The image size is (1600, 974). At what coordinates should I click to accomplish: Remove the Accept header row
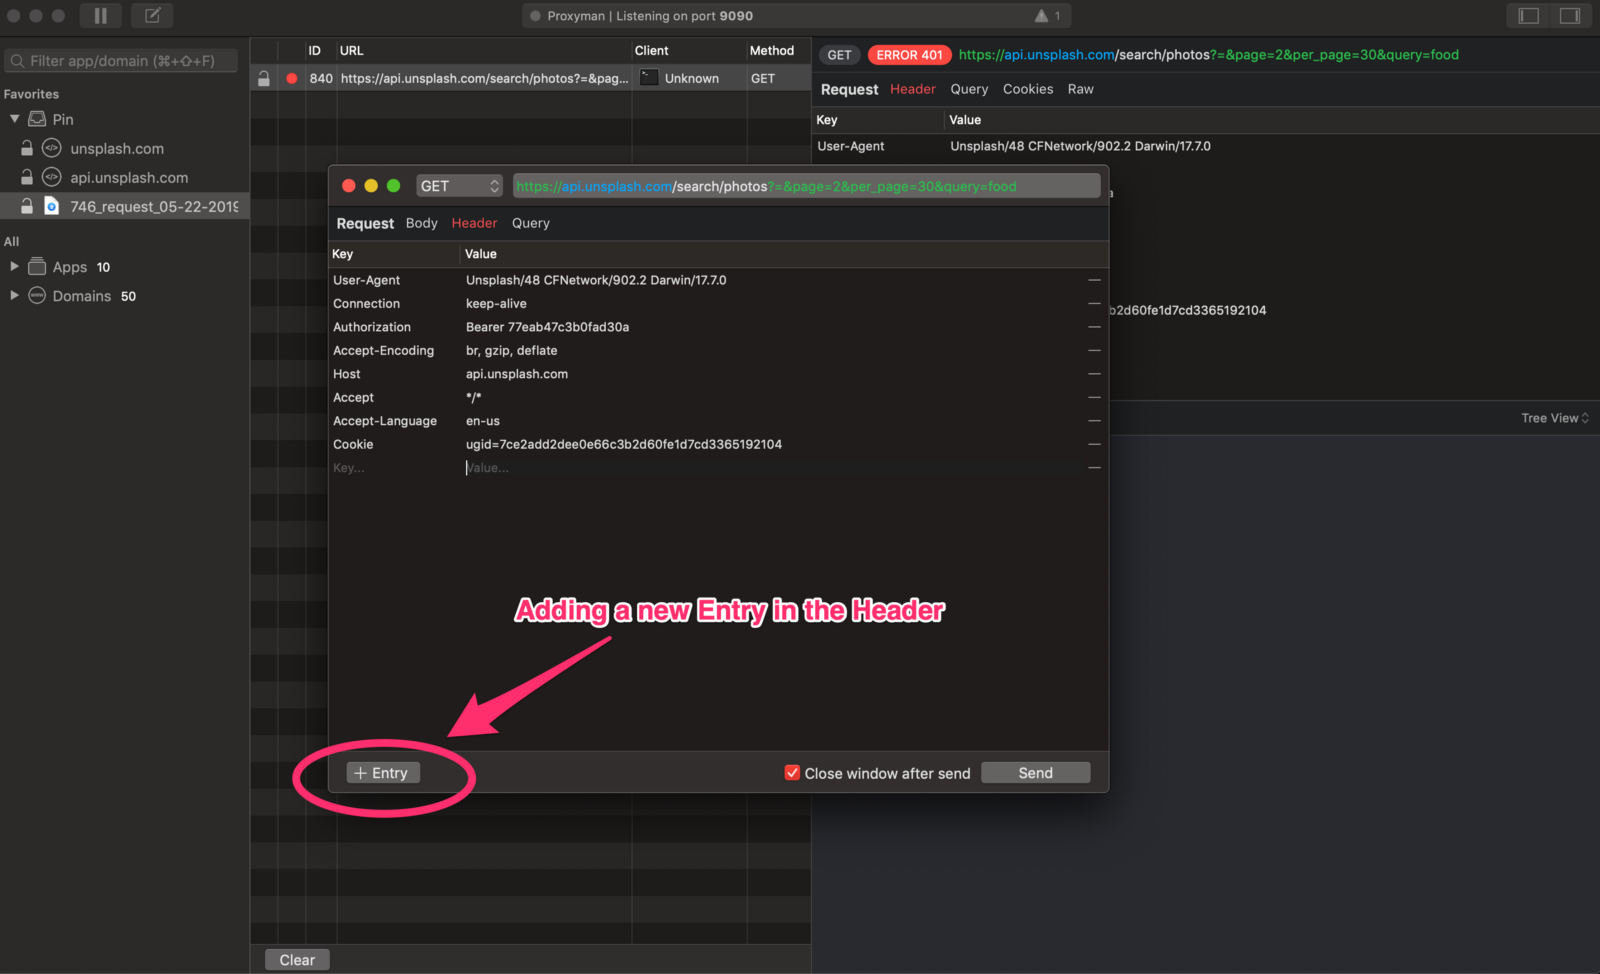pyautogui.click(x=1094, y=398)
